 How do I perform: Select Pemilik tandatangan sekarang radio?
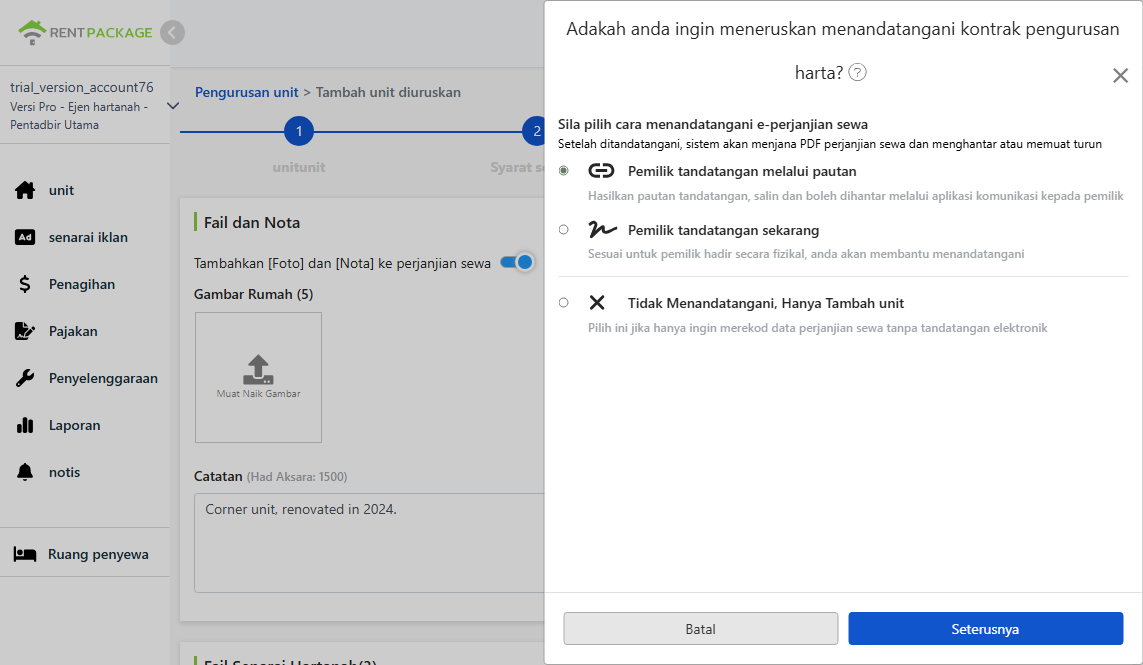click(563, 230)
